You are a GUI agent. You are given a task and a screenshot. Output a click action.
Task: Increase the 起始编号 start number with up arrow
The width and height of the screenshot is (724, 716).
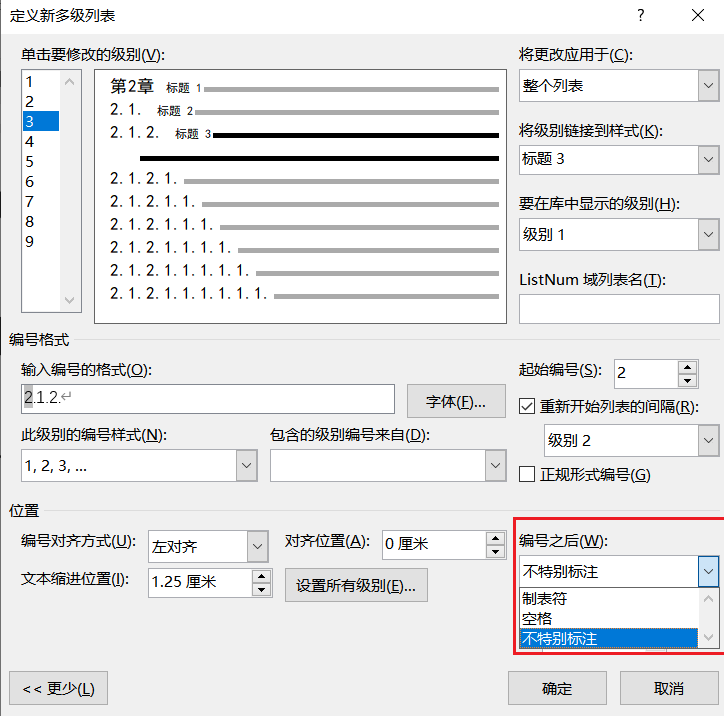coord(688,367)
